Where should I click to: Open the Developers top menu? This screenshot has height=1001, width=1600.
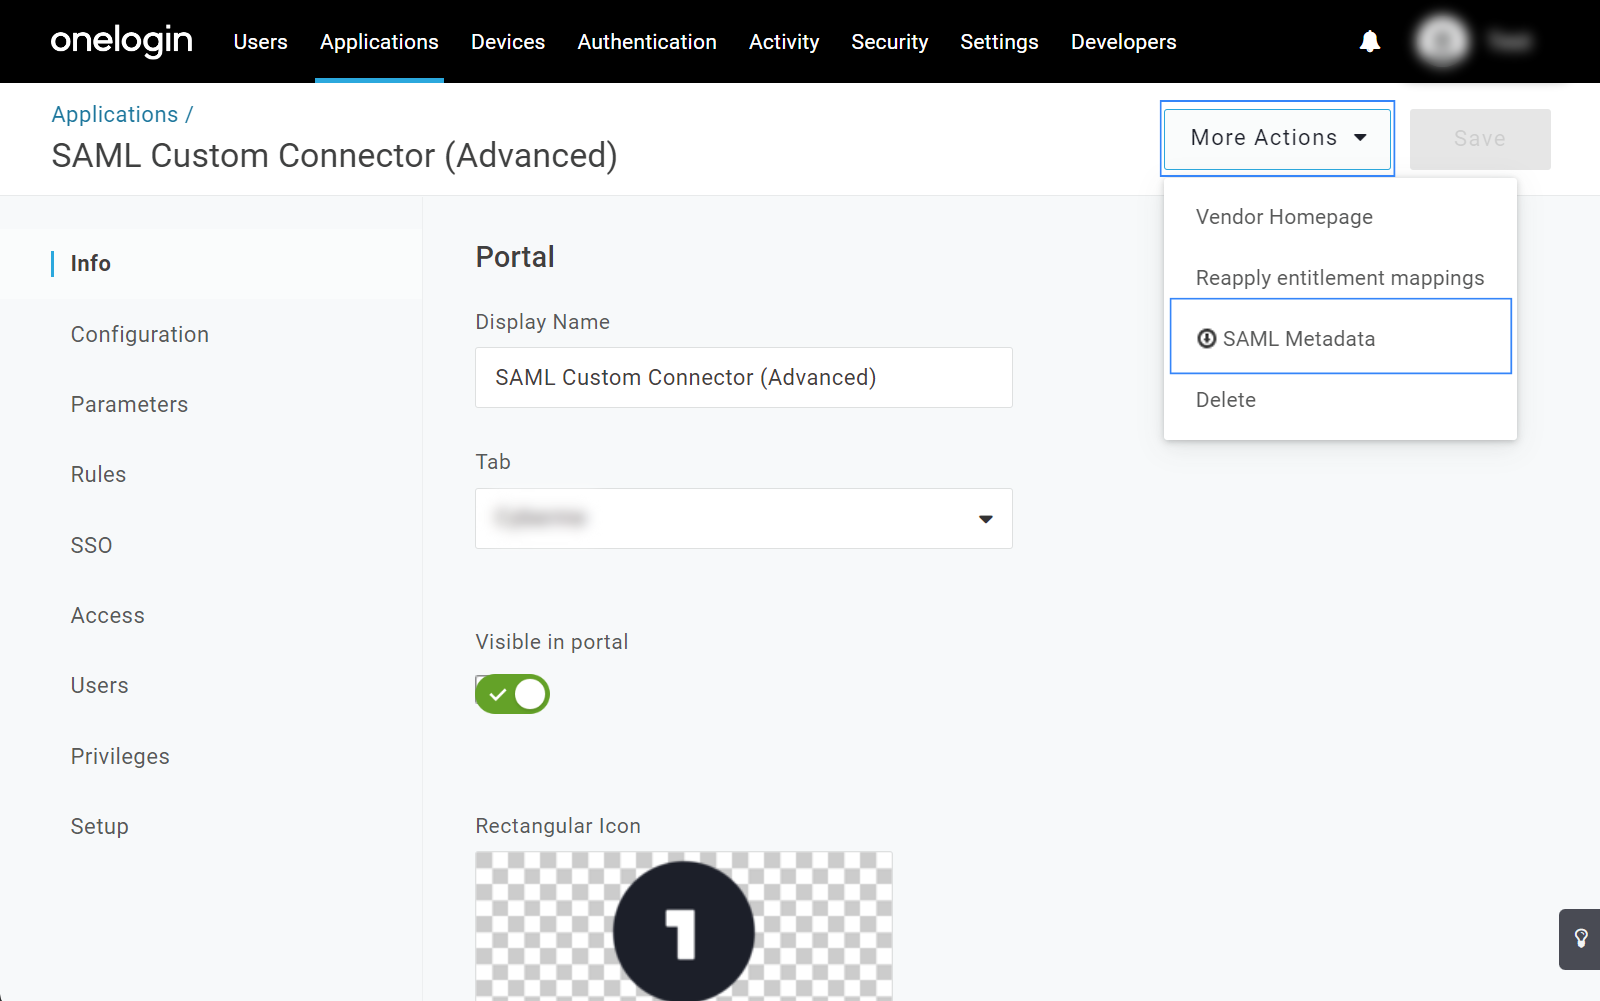[x=1123, y=42]
